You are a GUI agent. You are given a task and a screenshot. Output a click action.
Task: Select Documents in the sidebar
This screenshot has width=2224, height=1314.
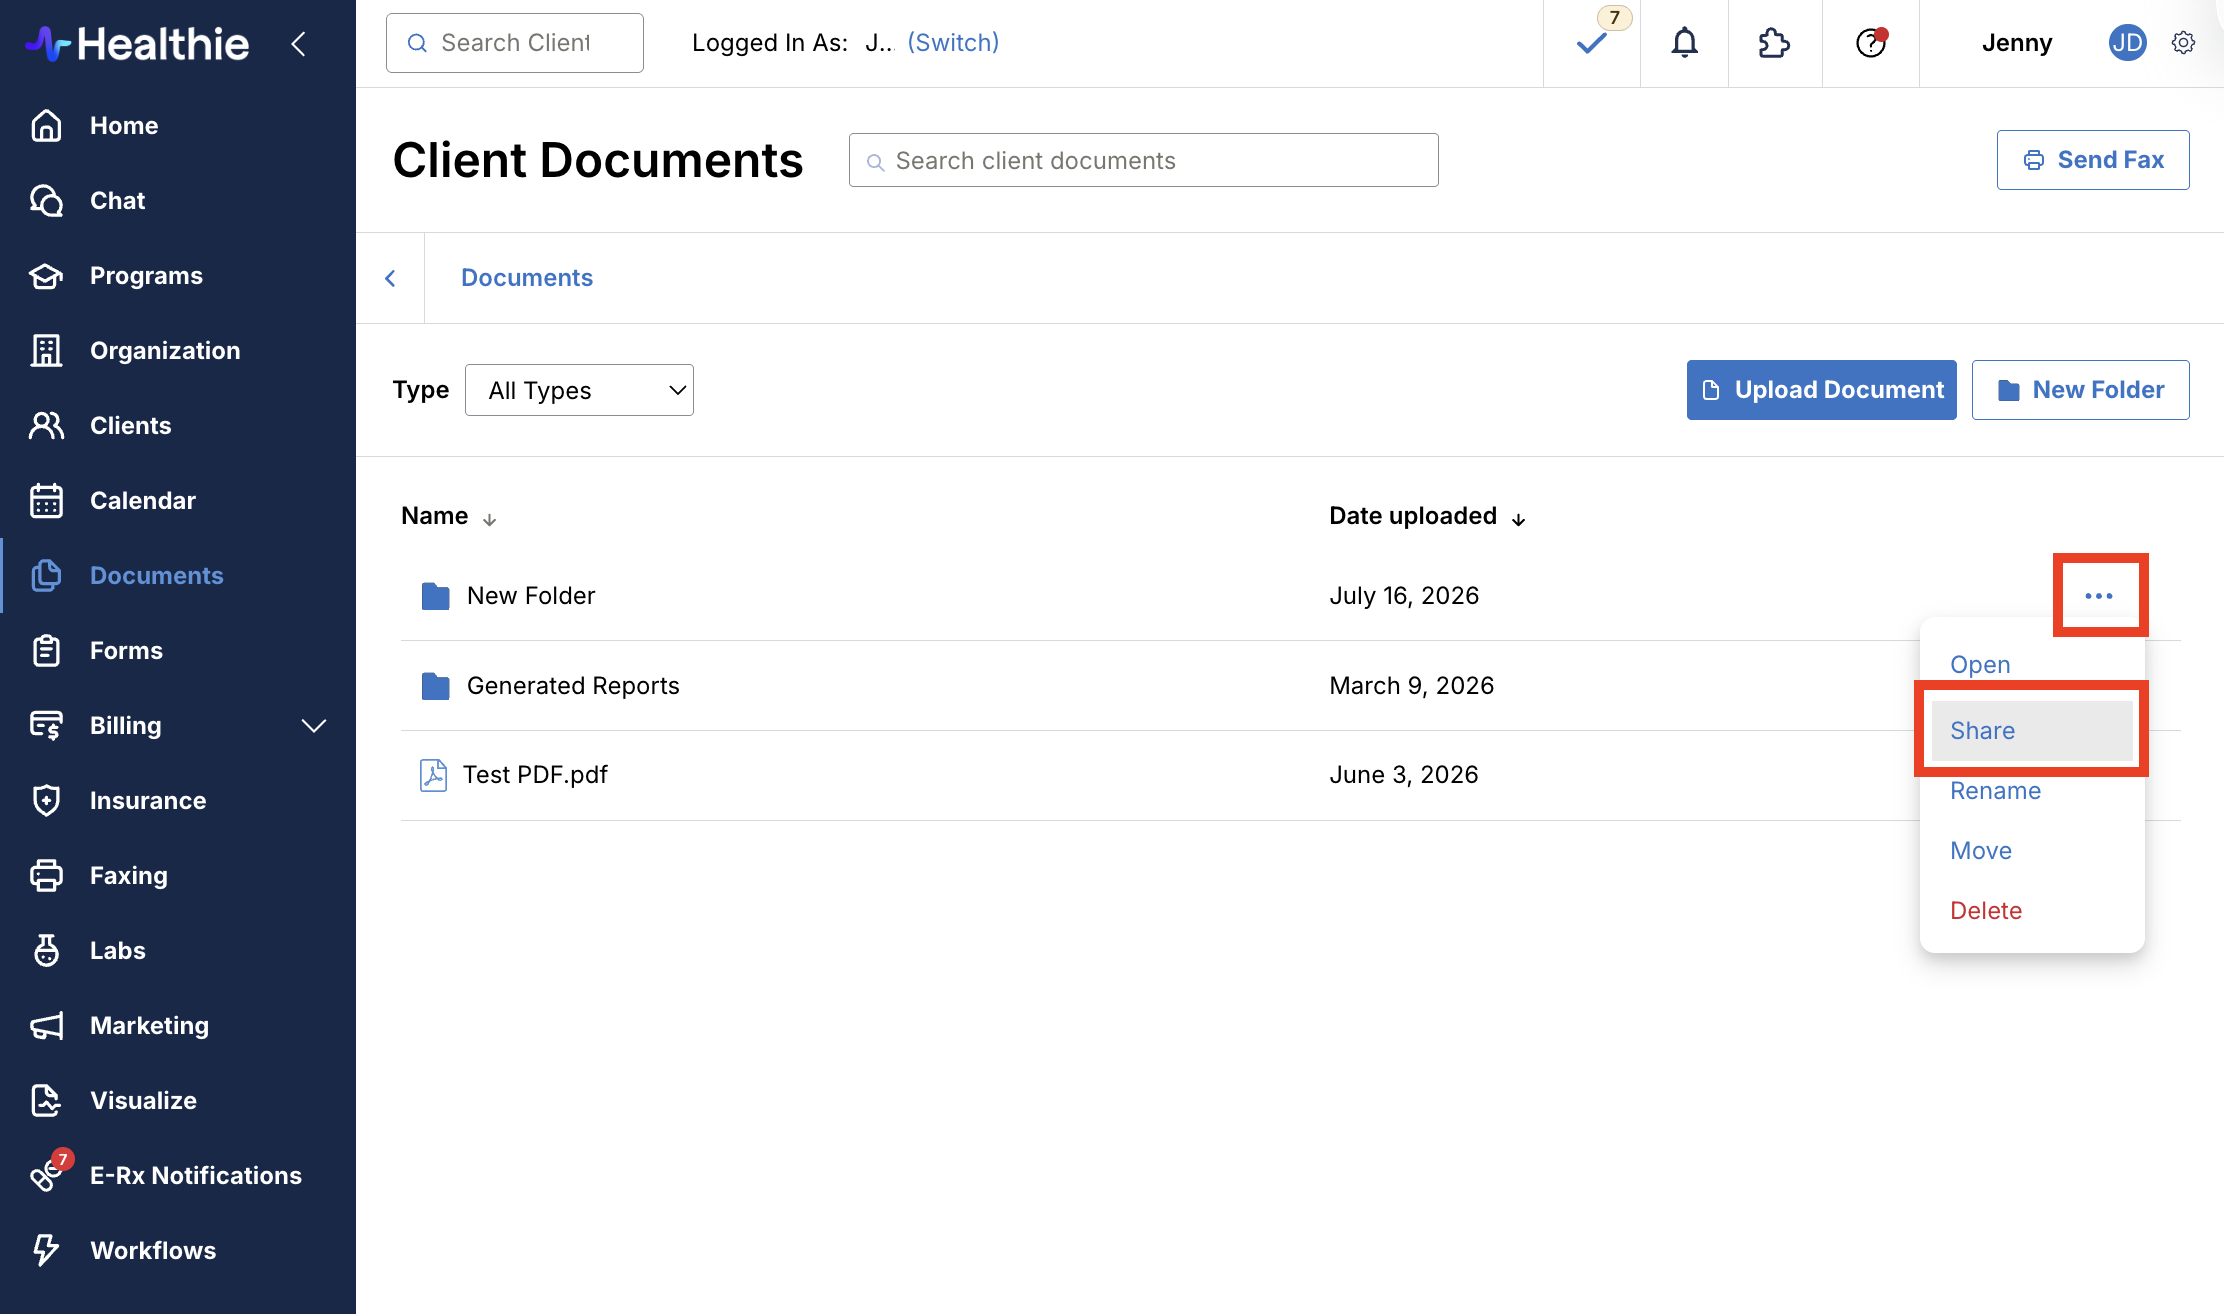(157, 576)
